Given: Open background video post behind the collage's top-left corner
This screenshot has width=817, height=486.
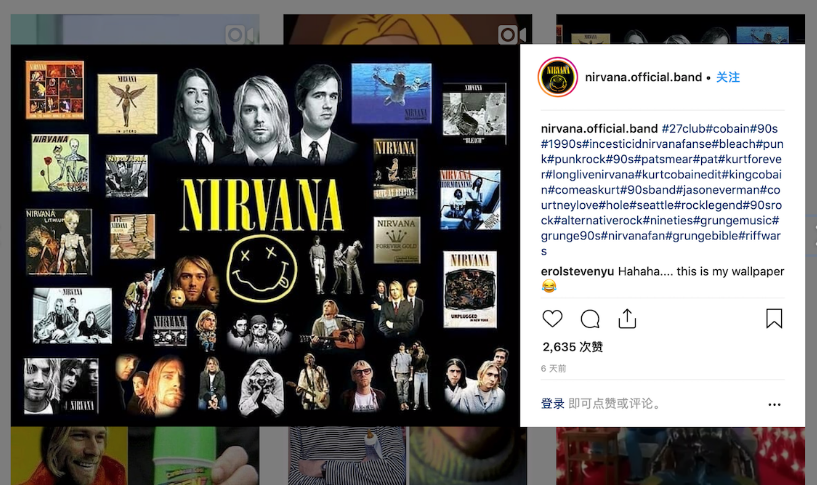Looking at the screenshot, I should point(135,30).
